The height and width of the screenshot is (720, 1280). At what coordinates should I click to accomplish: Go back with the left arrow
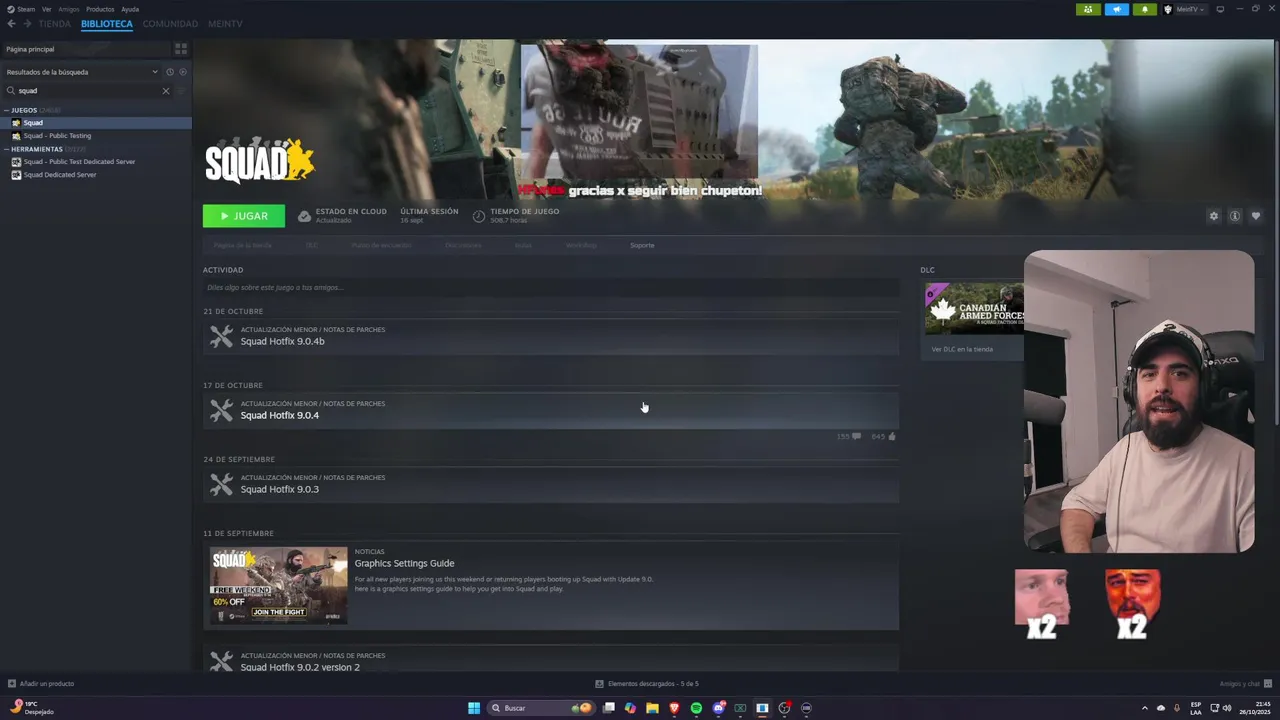point(11,23)
